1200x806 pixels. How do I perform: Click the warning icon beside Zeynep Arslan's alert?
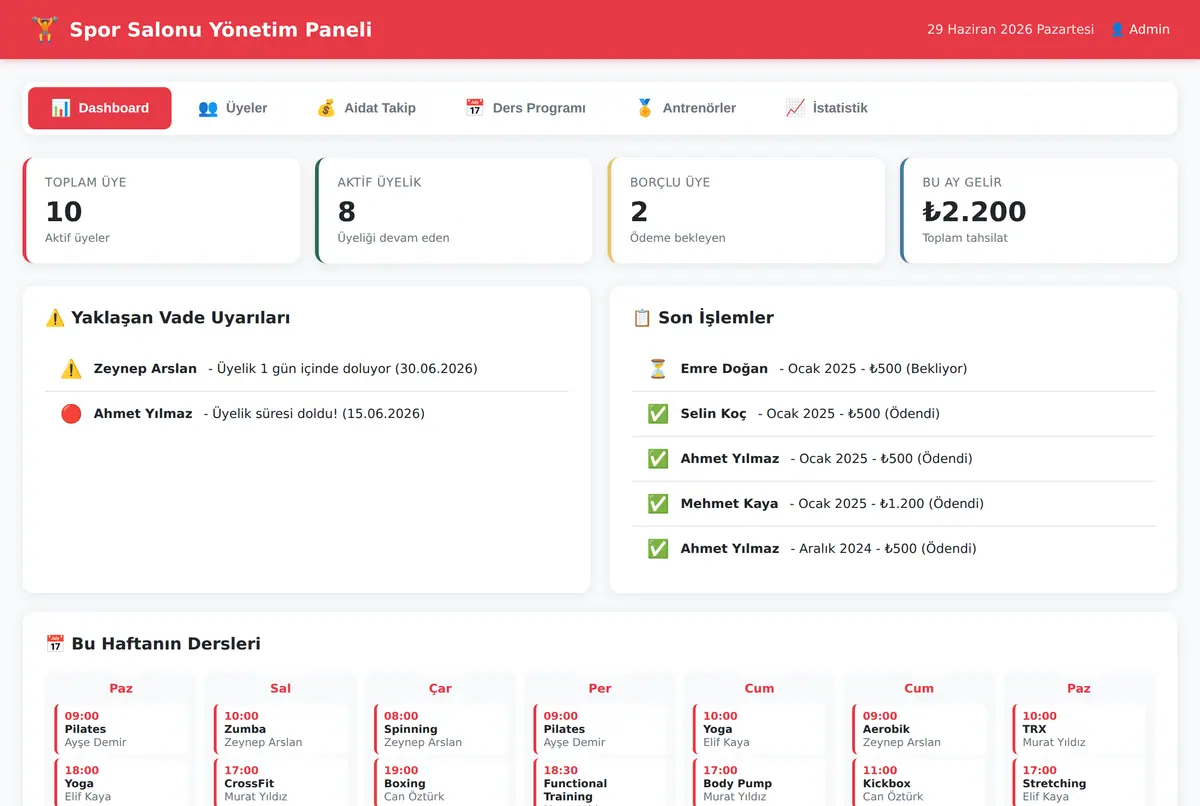[x=71, y=369]
